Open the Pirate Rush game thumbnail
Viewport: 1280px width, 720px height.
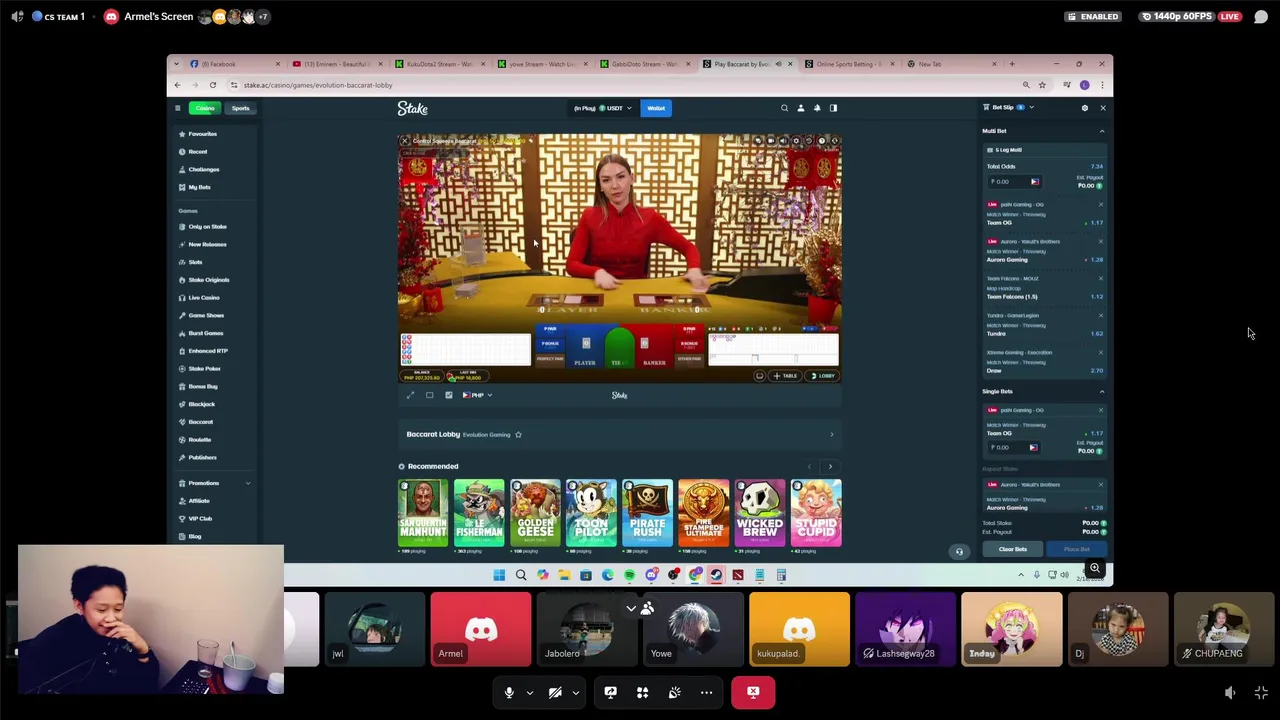(x=648, y=513)
